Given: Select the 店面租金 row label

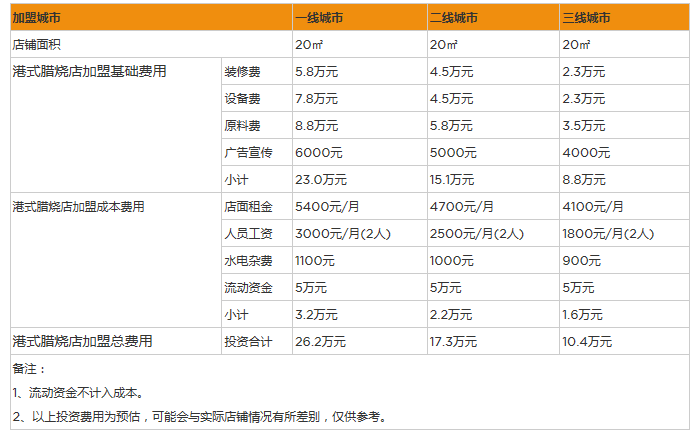Looking at the screenshot, I should coord(248,207).
